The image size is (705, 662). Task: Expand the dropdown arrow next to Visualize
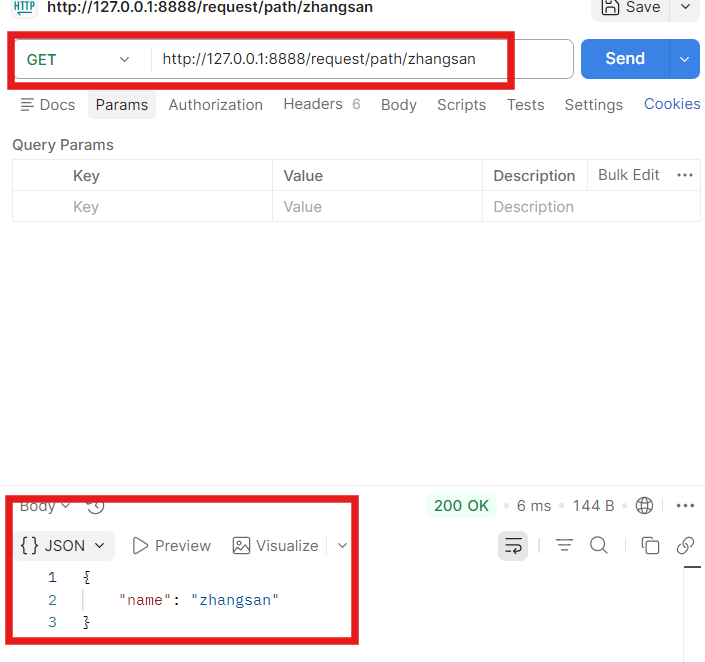click(343, 546)
